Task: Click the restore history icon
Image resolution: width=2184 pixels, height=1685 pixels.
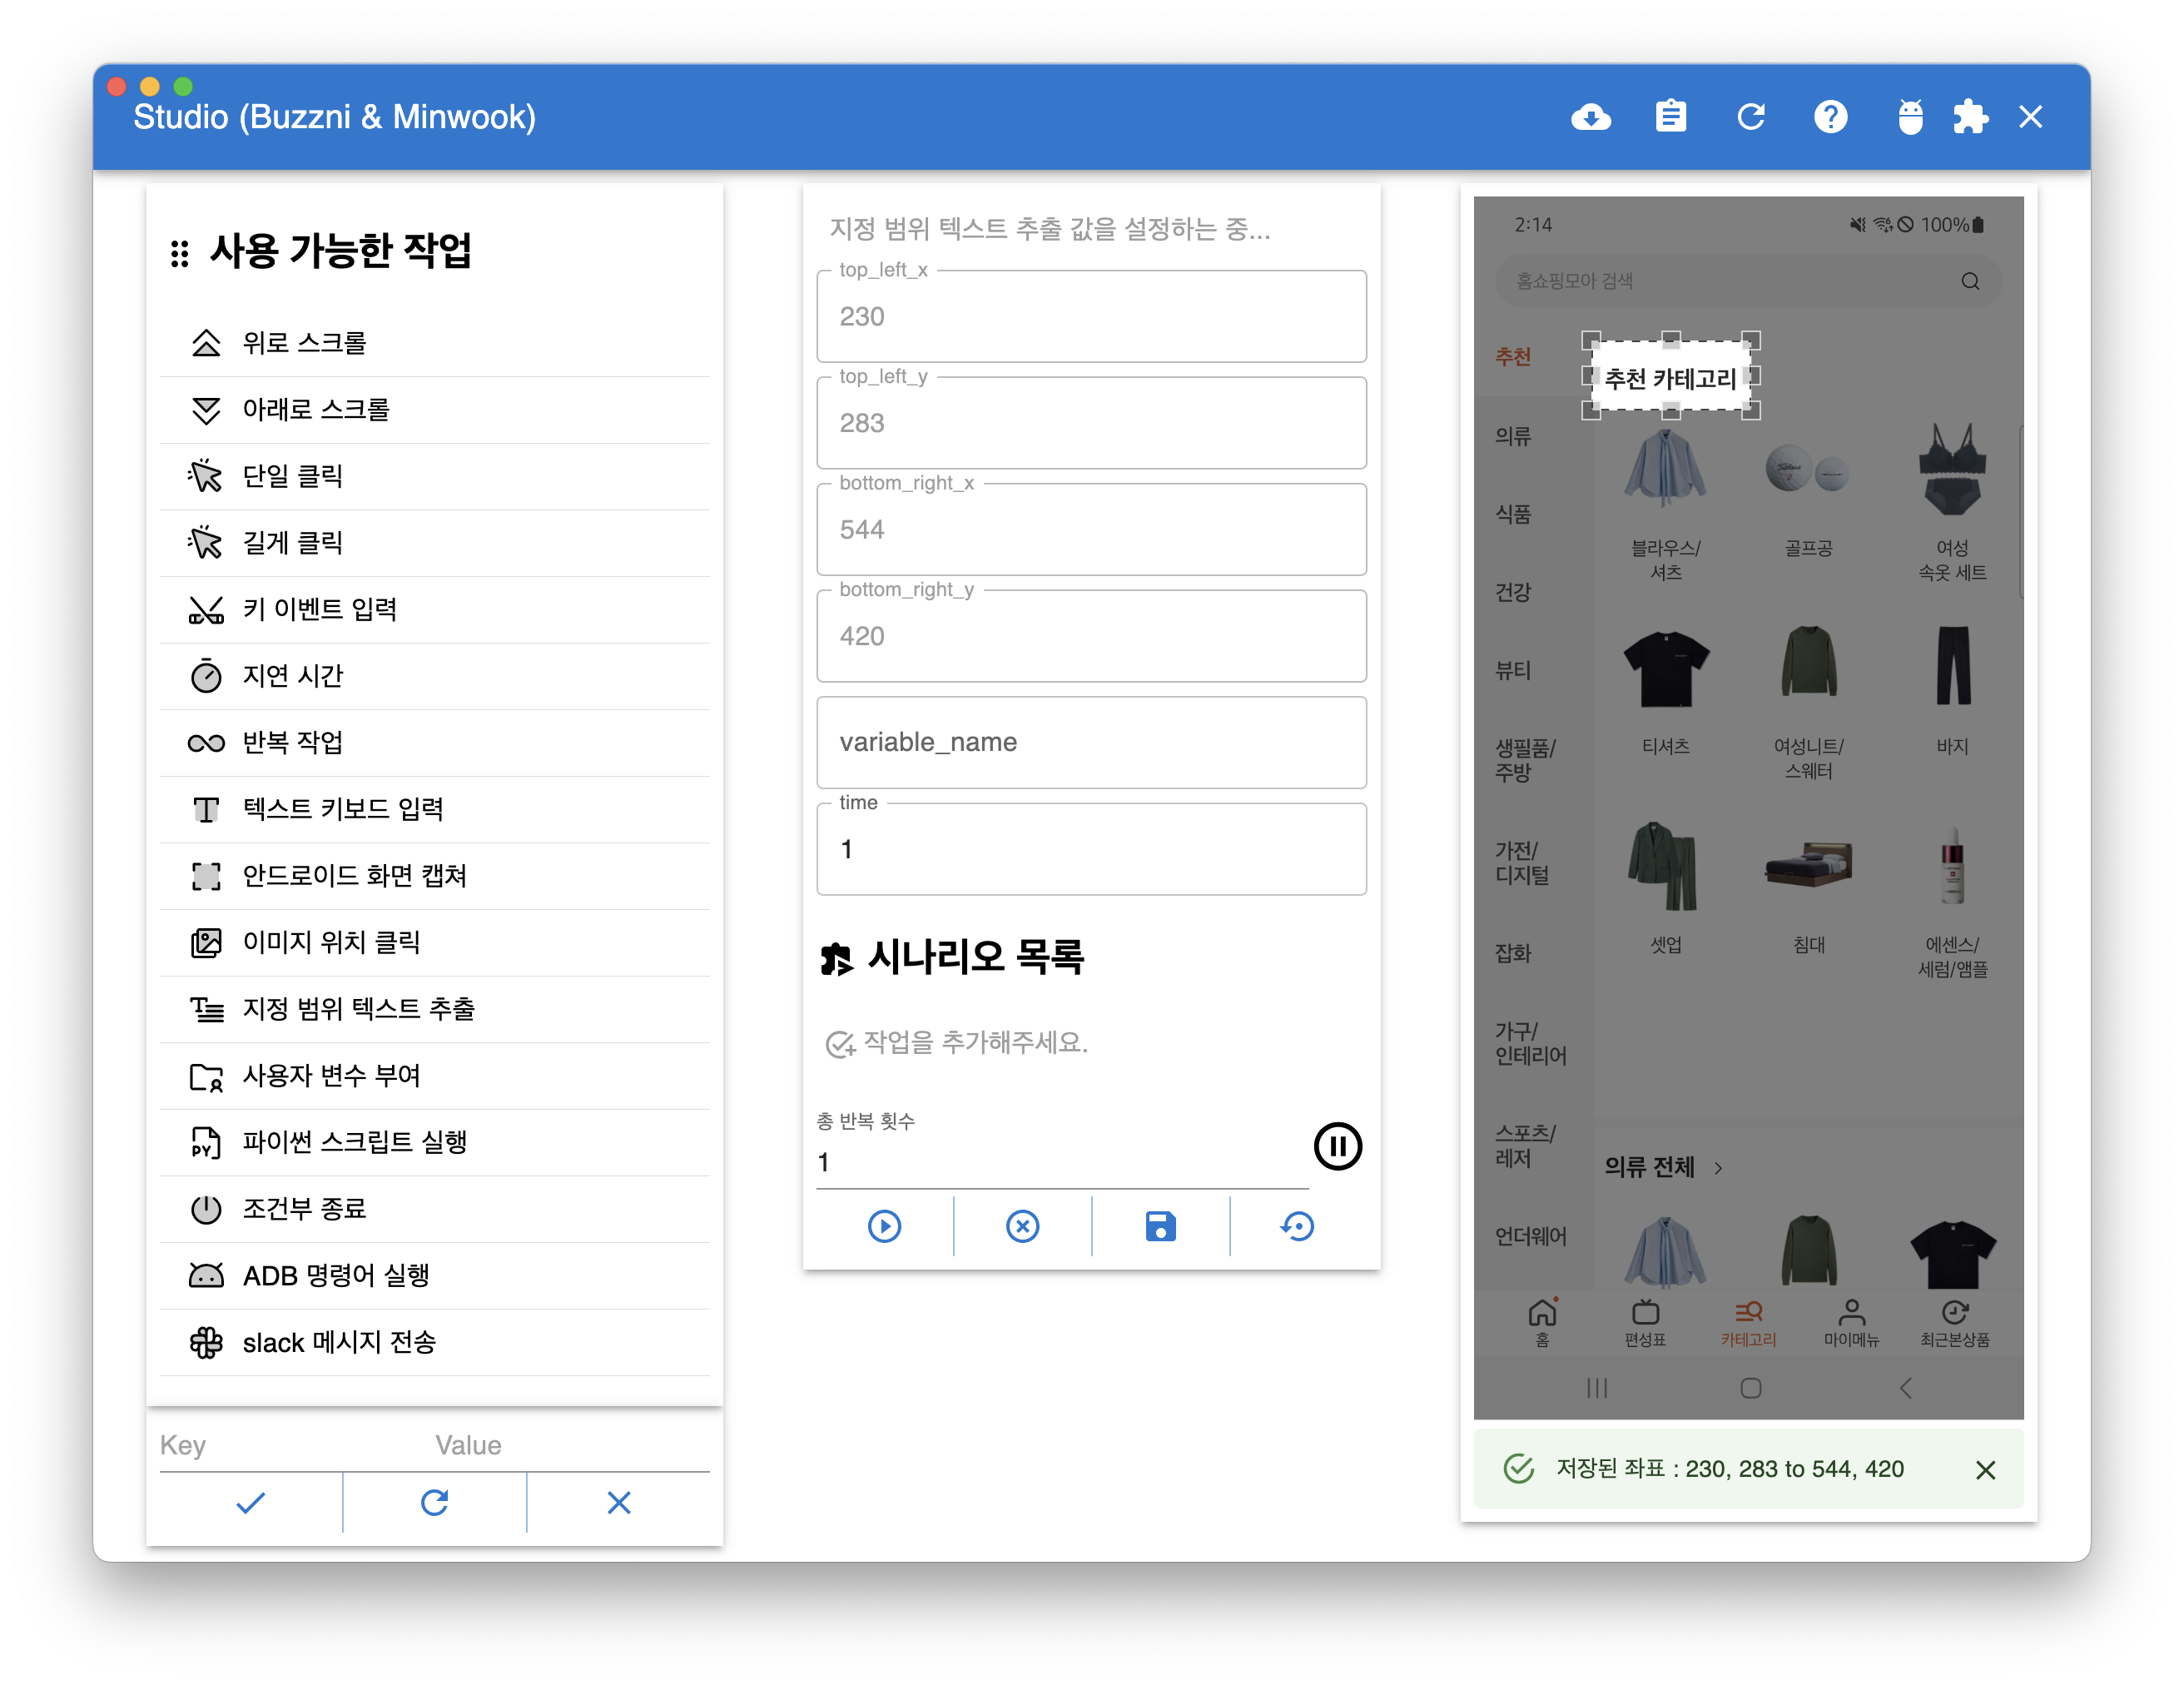Action: (x=1298, y=1226)
